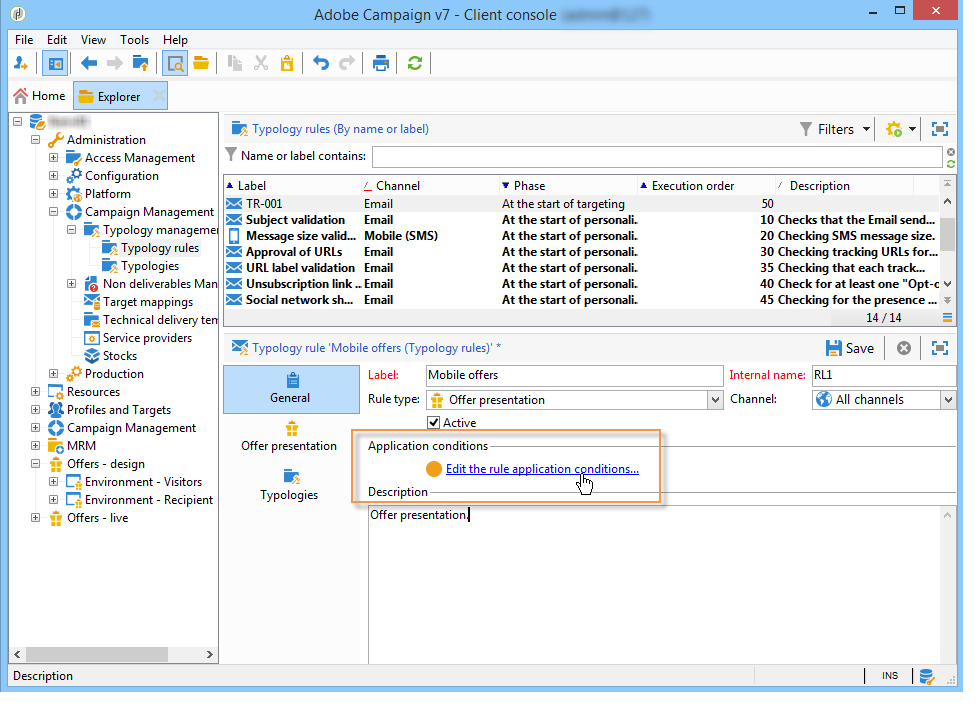Click the rules list vertical scrollbar thumb
The image size is (980, 709).
pyautogui.click(x=948, y=234)
